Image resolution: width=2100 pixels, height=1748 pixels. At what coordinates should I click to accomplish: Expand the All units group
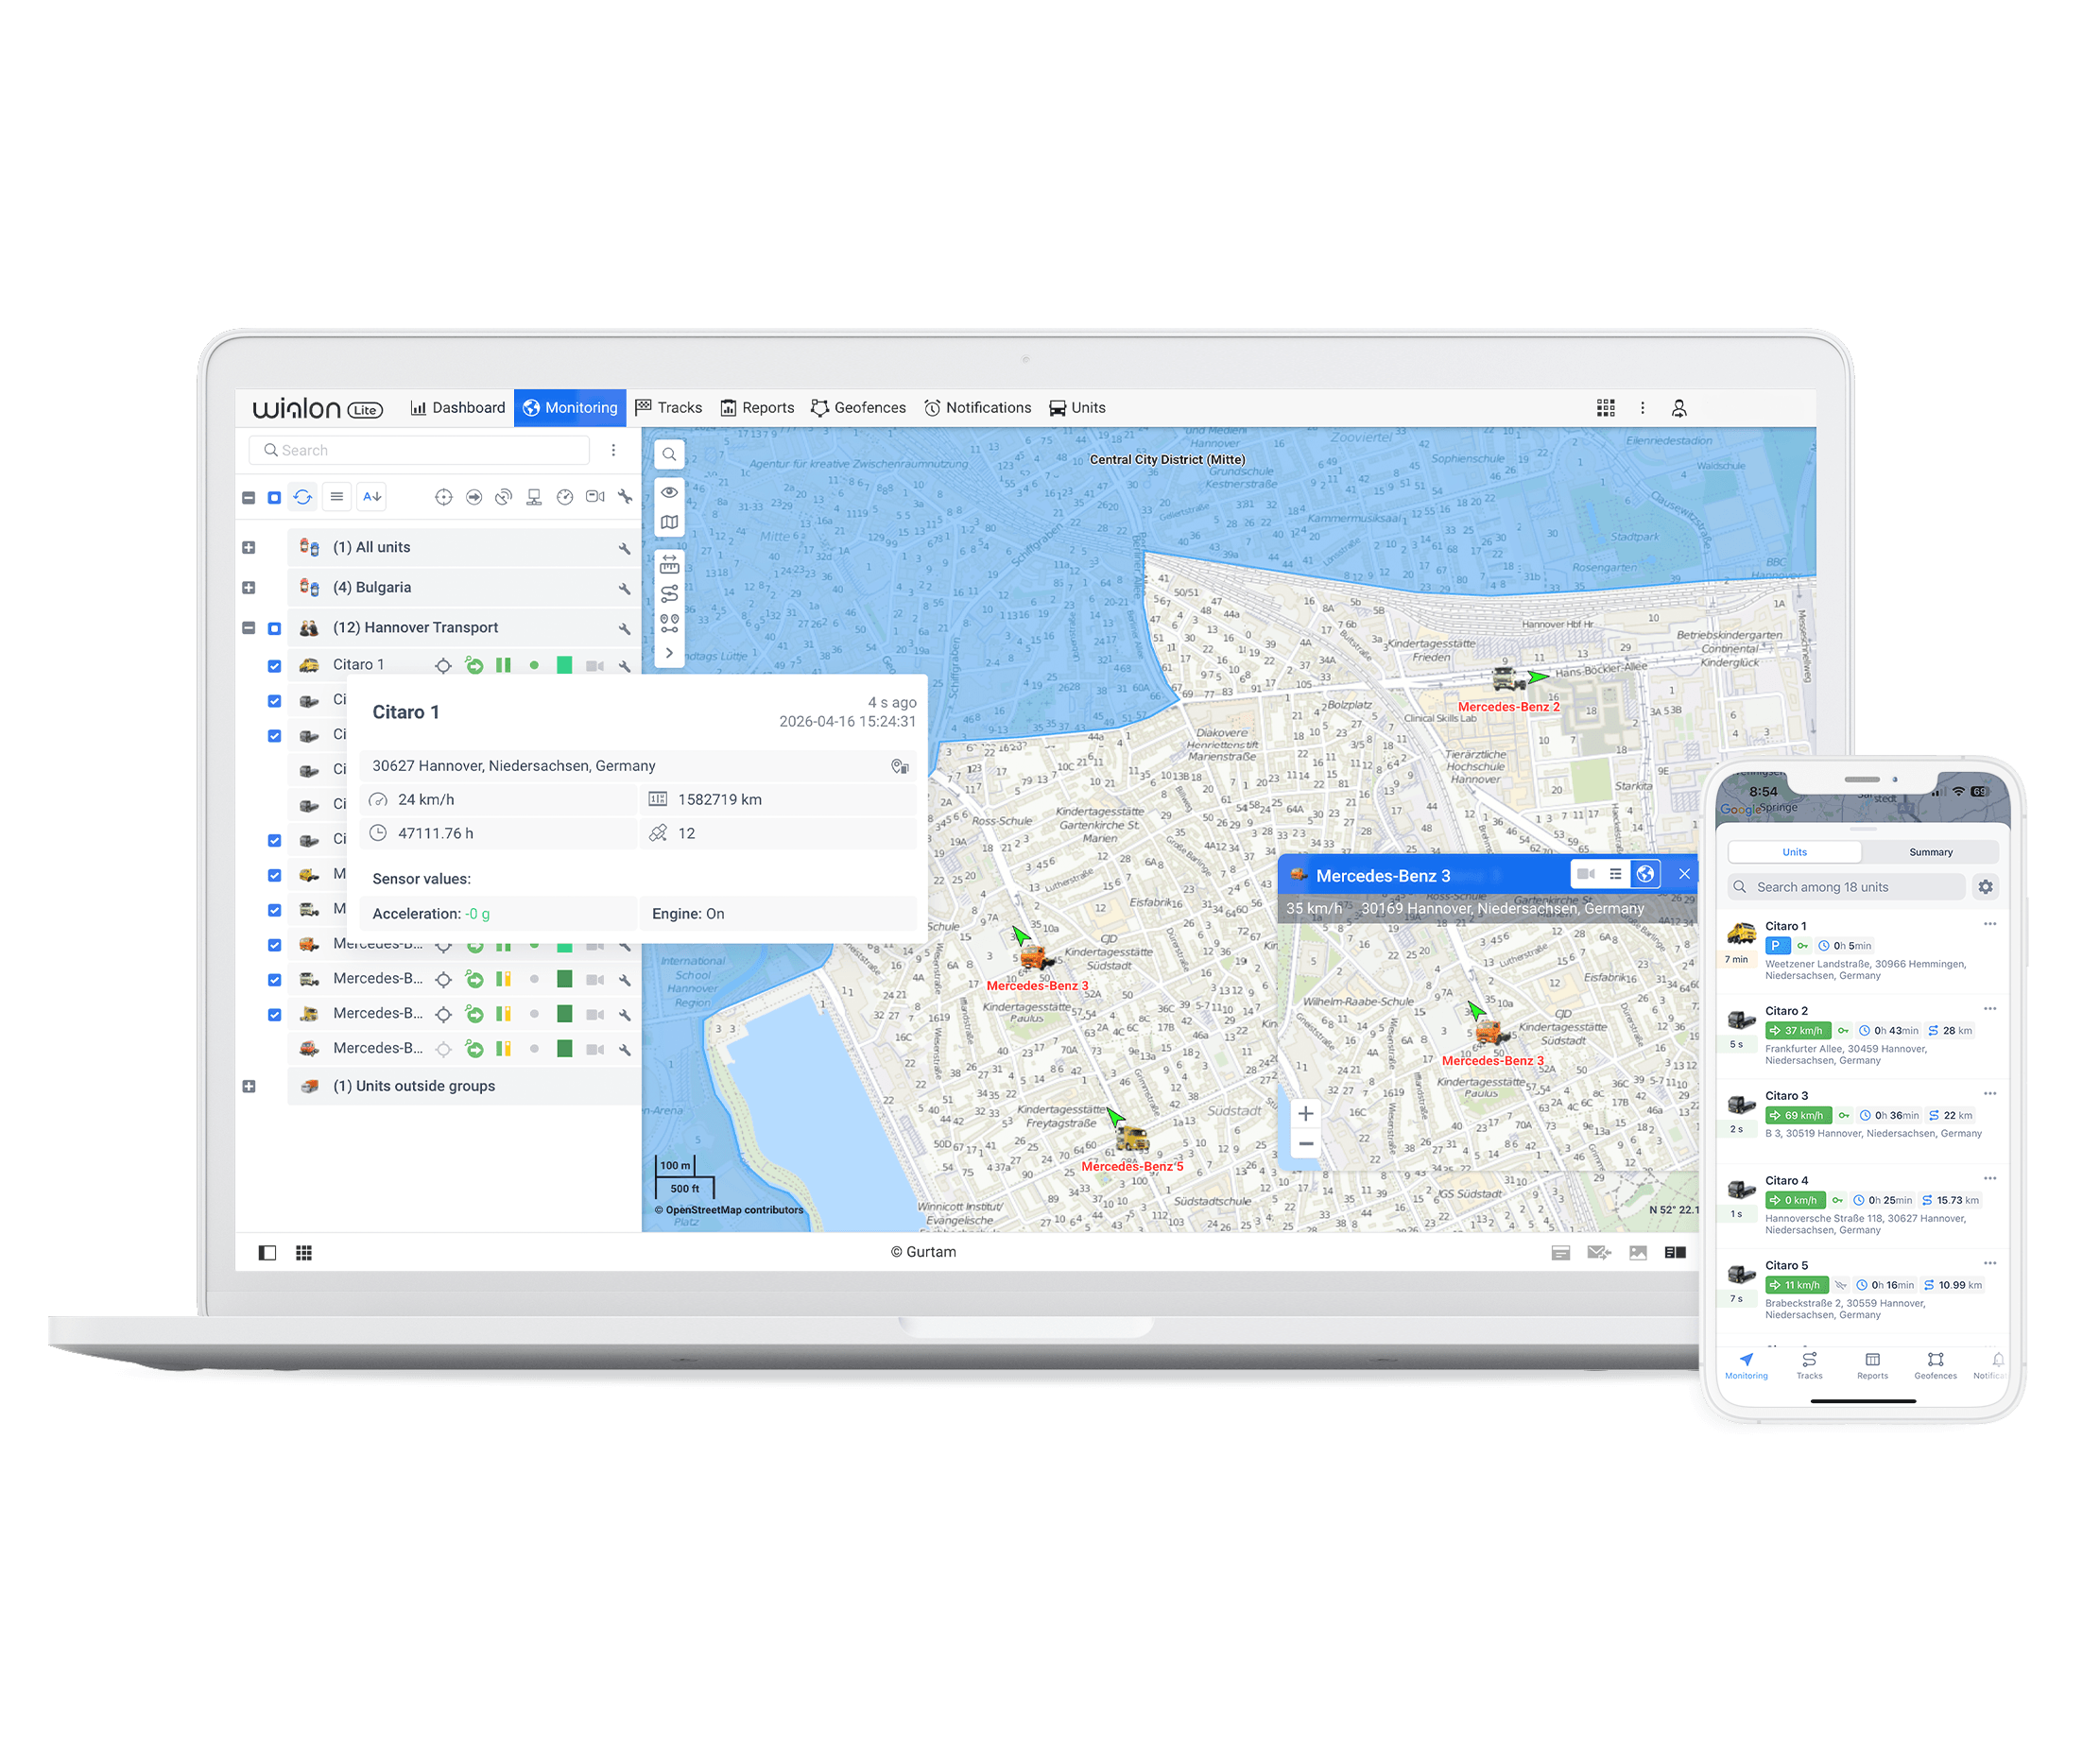(249, 548)
